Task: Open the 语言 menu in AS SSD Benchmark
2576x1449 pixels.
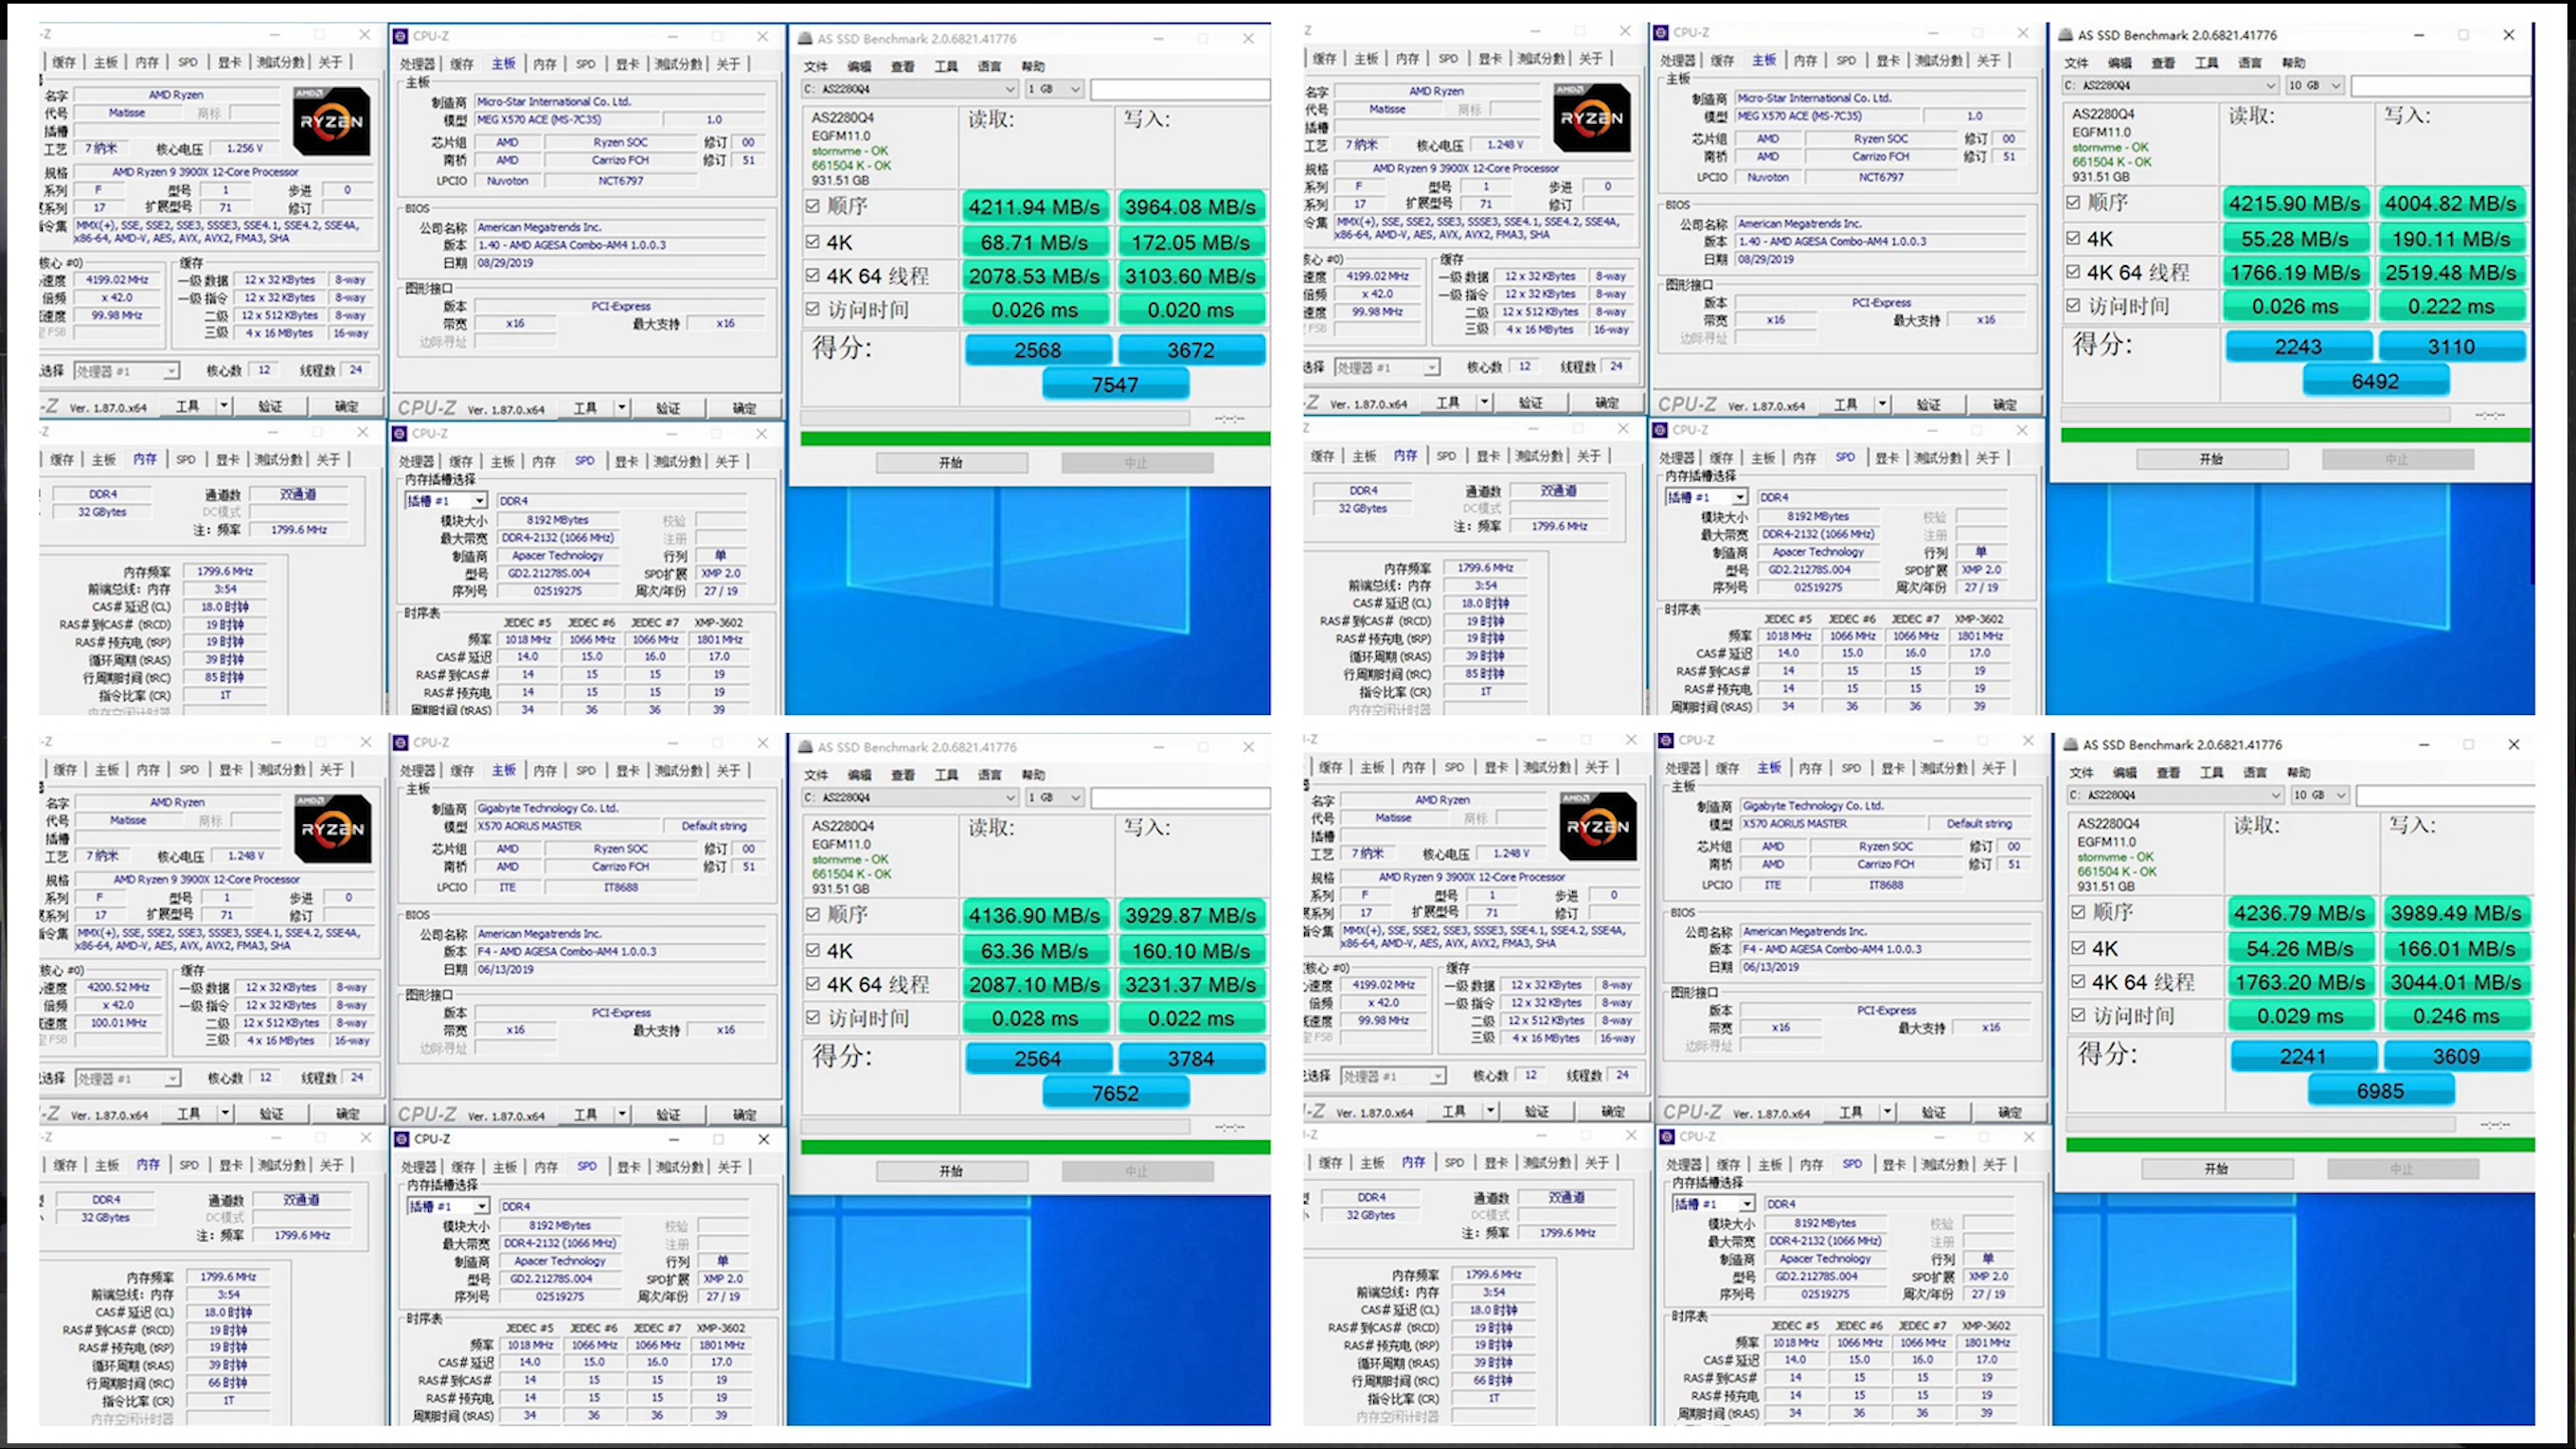Action: 989,66
